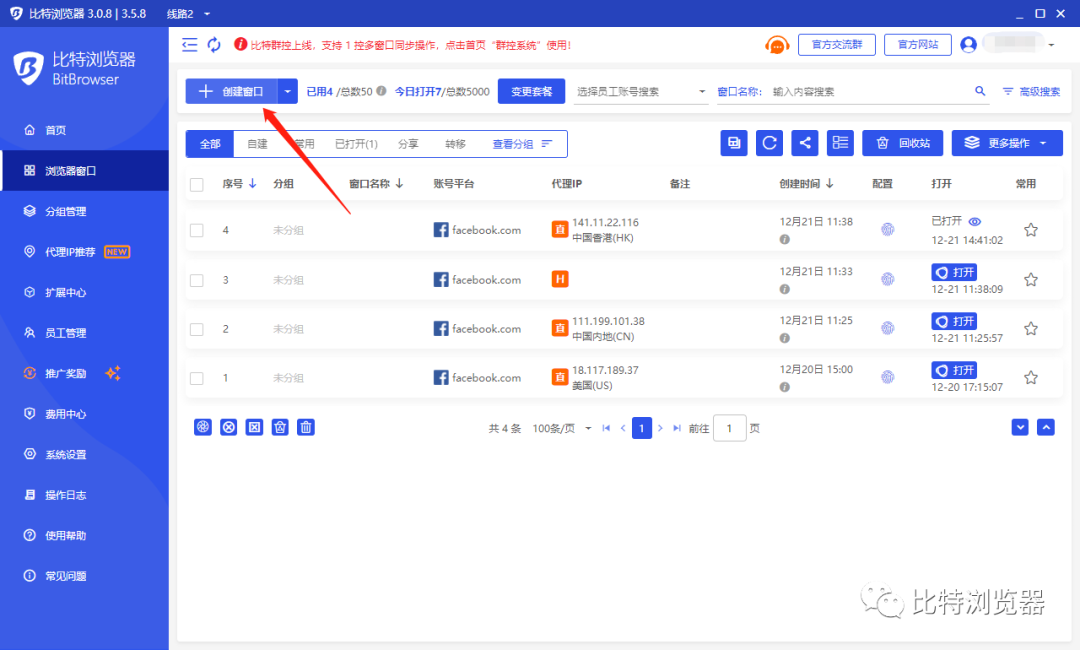The image size is (1080, 650).
Task: Expand the 创建窗口 button's dropdown arrow
Action: tap(287, 91)
